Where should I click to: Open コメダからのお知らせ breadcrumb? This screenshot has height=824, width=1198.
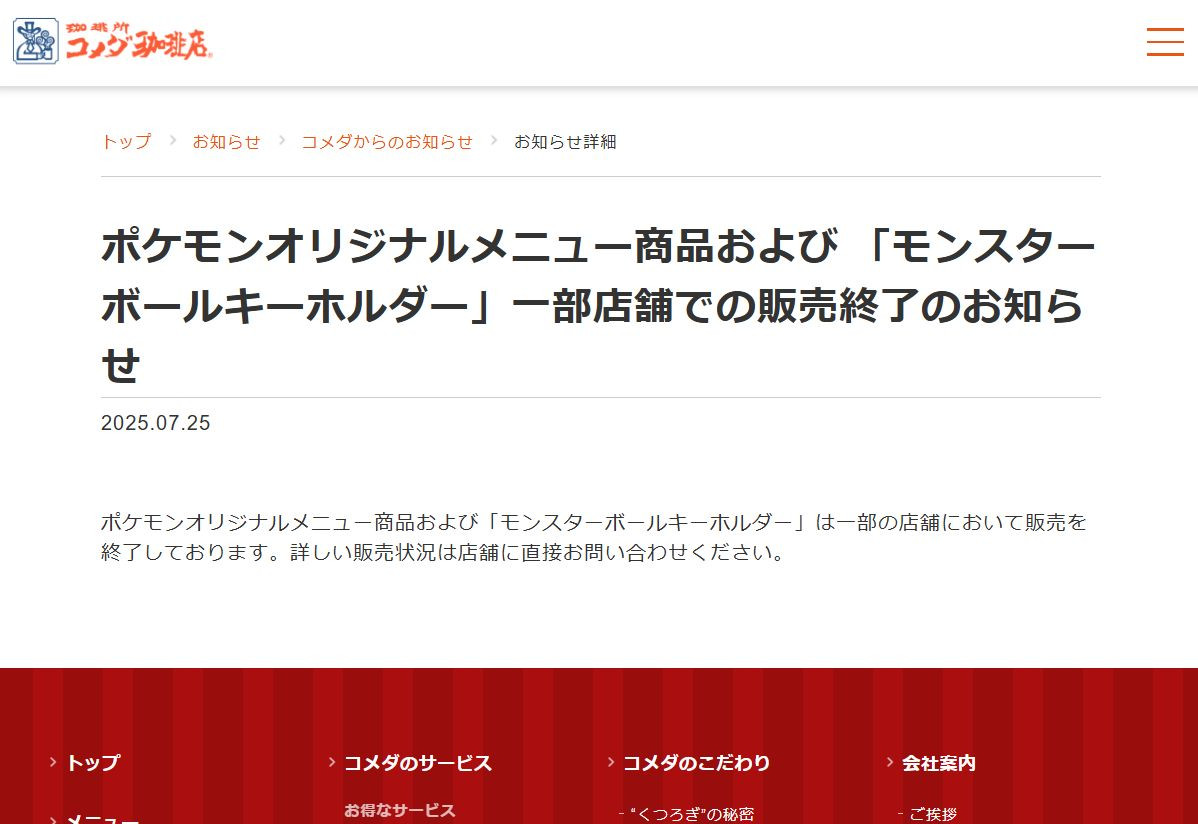(x=387, y=141)
